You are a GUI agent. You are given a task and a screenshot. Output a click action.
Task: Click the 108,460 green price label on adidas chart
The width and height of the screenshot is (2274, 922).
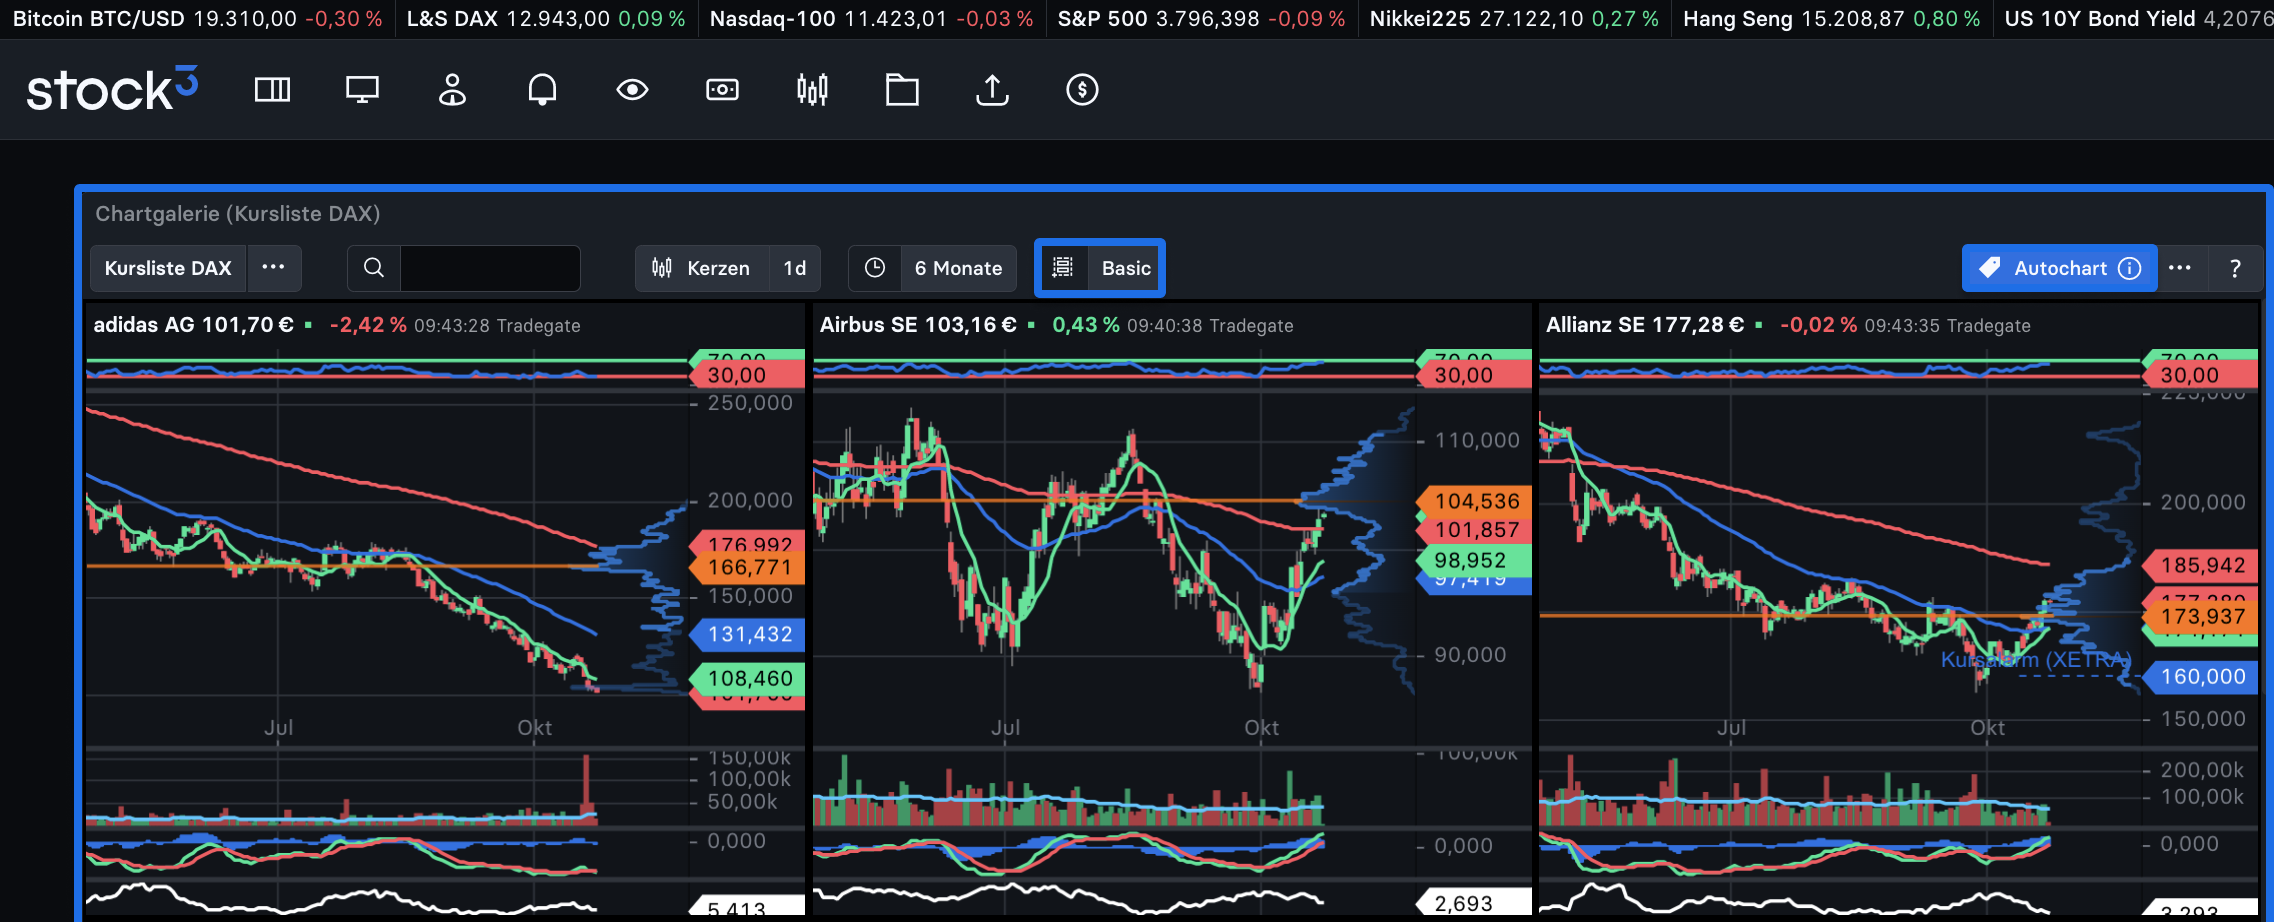[748, 678]
